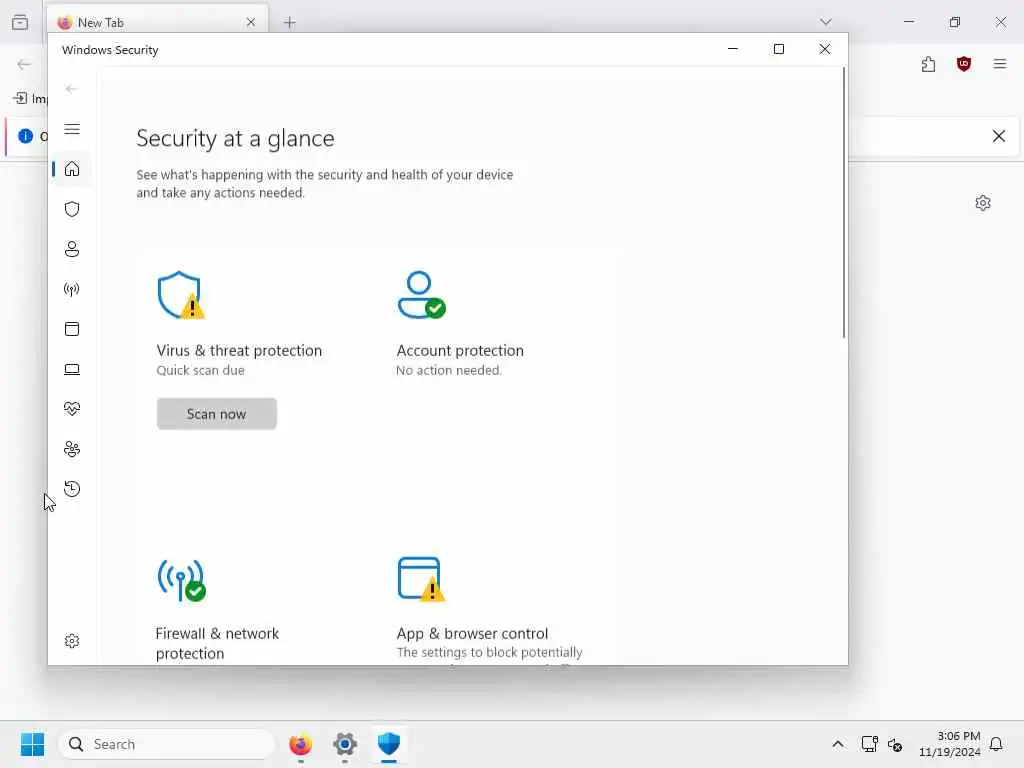Open the App & browser control heading
Image resolution: width=1024 pixels, height=768 pixels.
pyautogui.click(x=472, y=633)
